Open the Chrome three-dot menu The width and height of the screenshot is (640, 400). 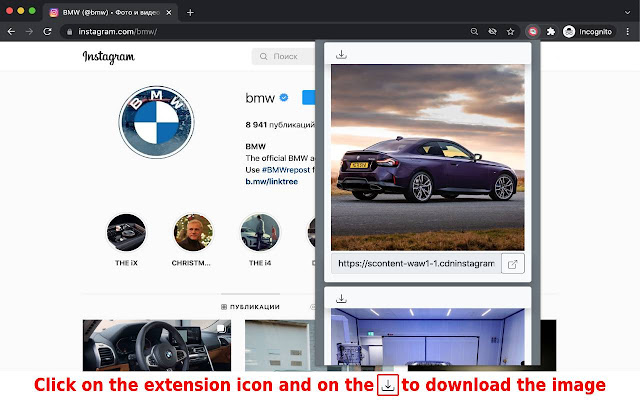click(627, 31)
